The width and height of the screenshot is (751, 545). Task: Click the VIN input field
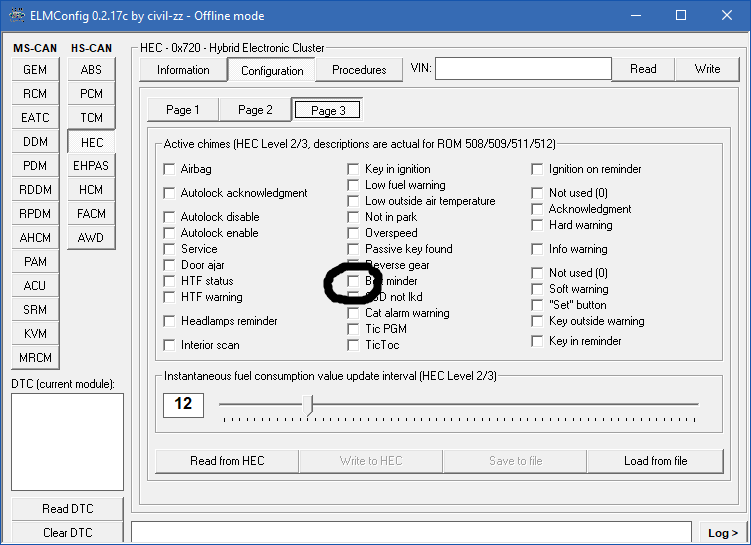pos(522,69)
